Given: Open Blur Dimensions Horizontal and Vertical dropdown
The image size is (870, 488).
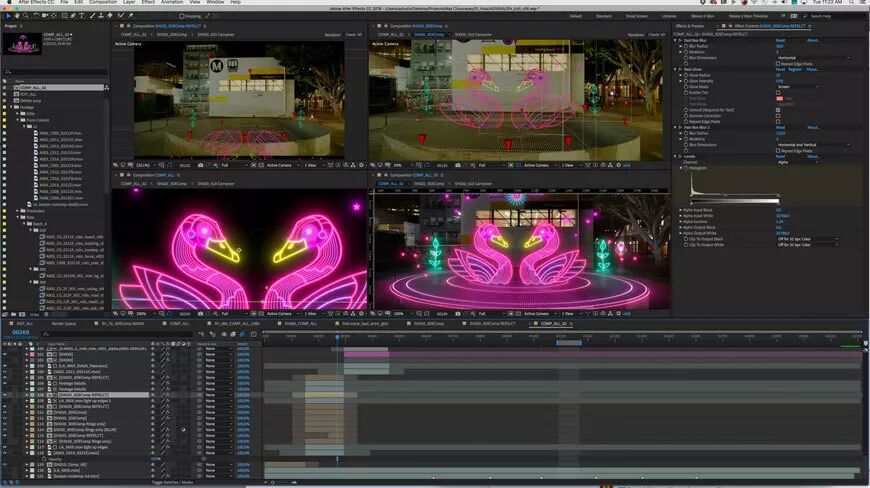Looking at the screenshot, I should (814, 145).
